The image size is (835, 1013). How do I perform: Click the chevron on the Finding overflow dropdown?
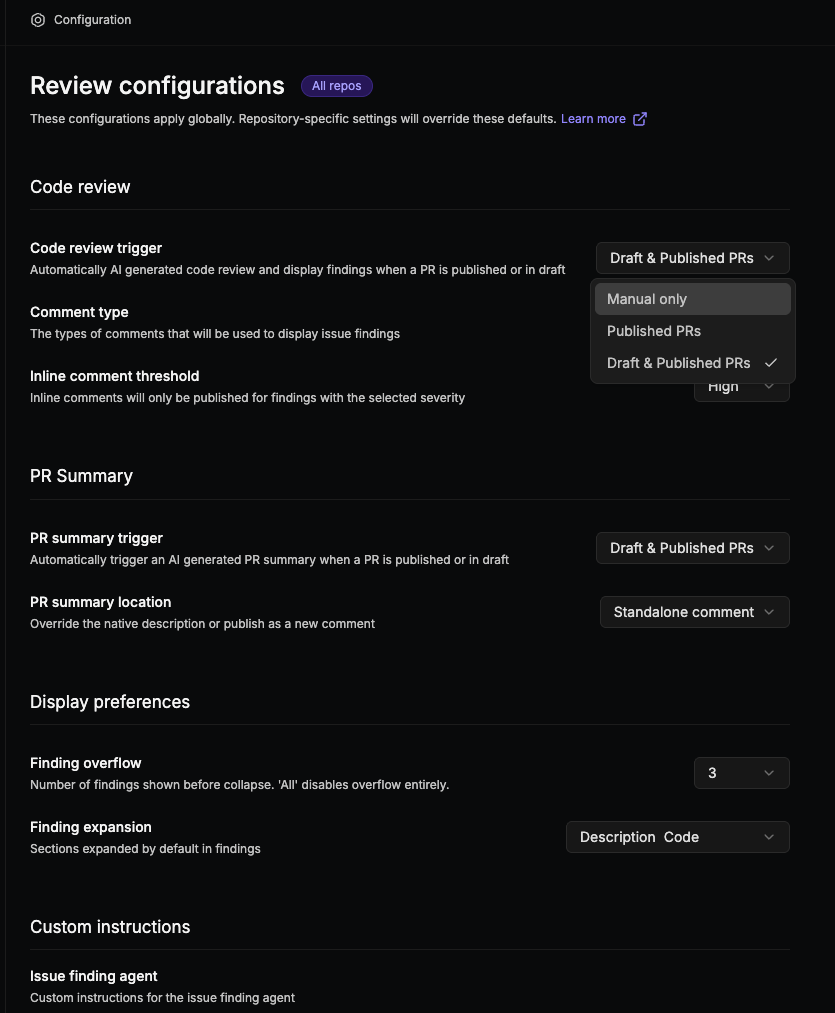click(769, 773)
